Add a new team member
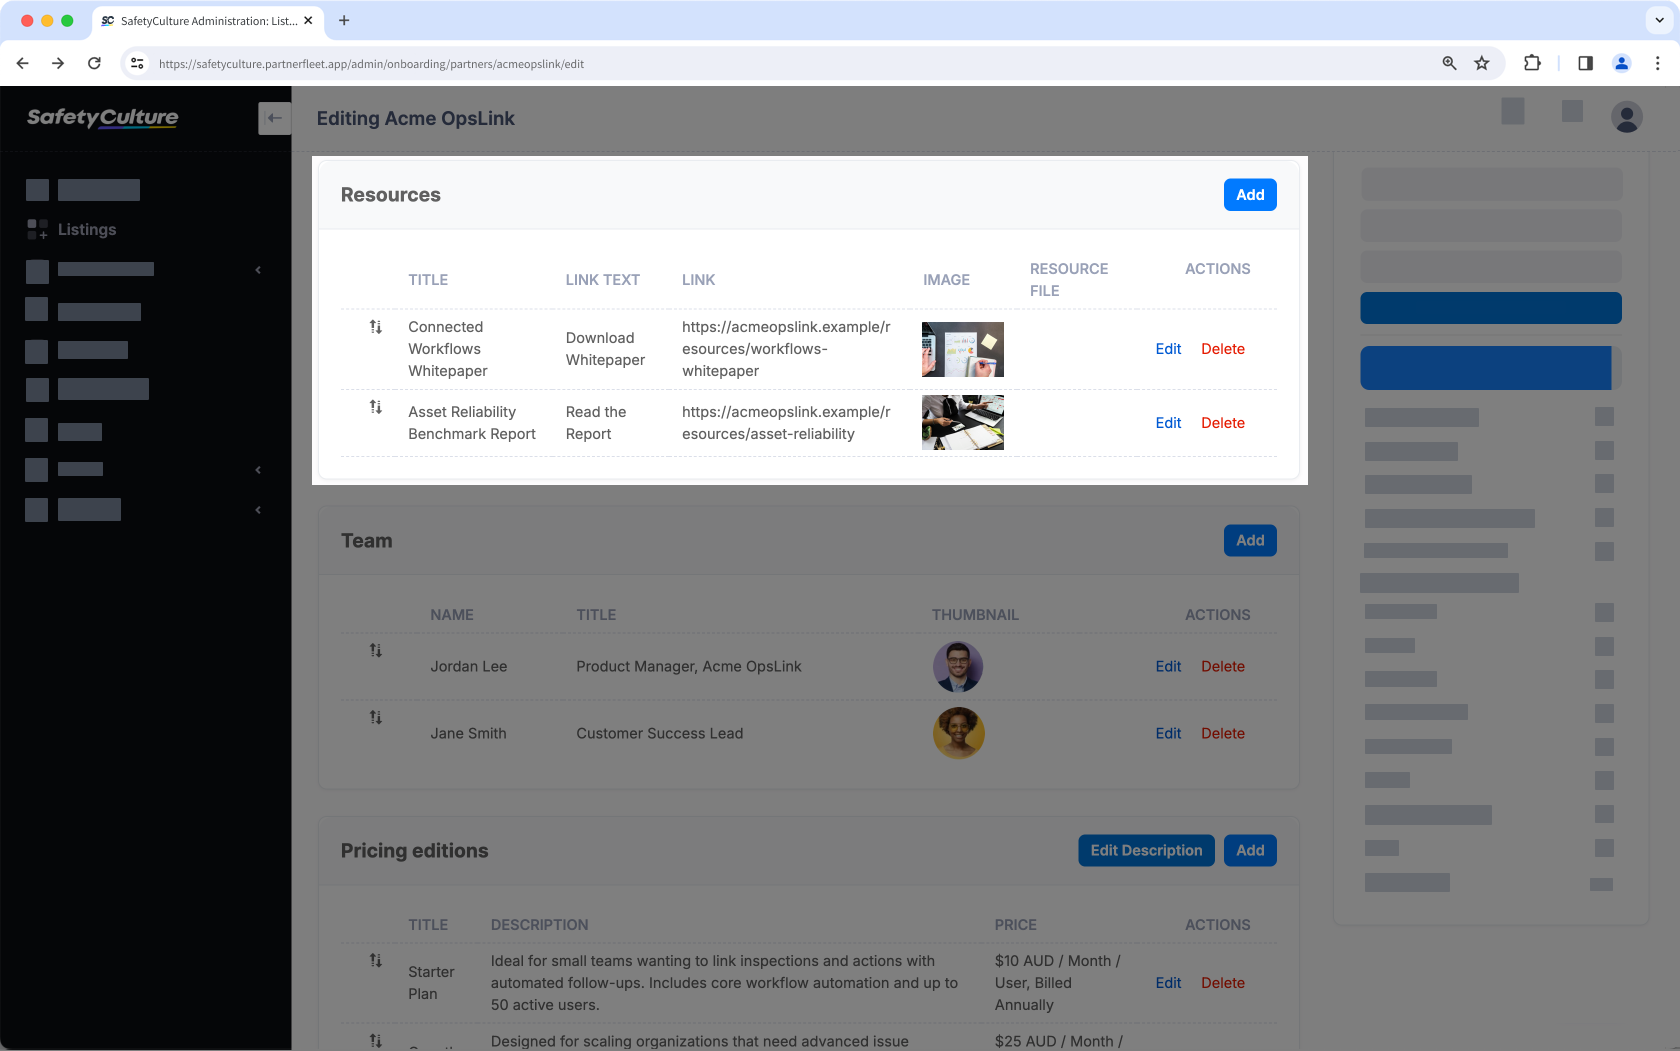Screen dimensions: 1680x1051 (1250, 541)
